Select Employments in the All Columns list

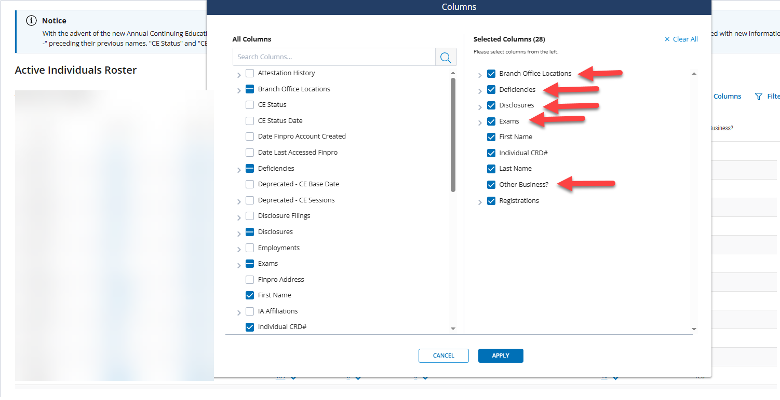tap(249, 248)
